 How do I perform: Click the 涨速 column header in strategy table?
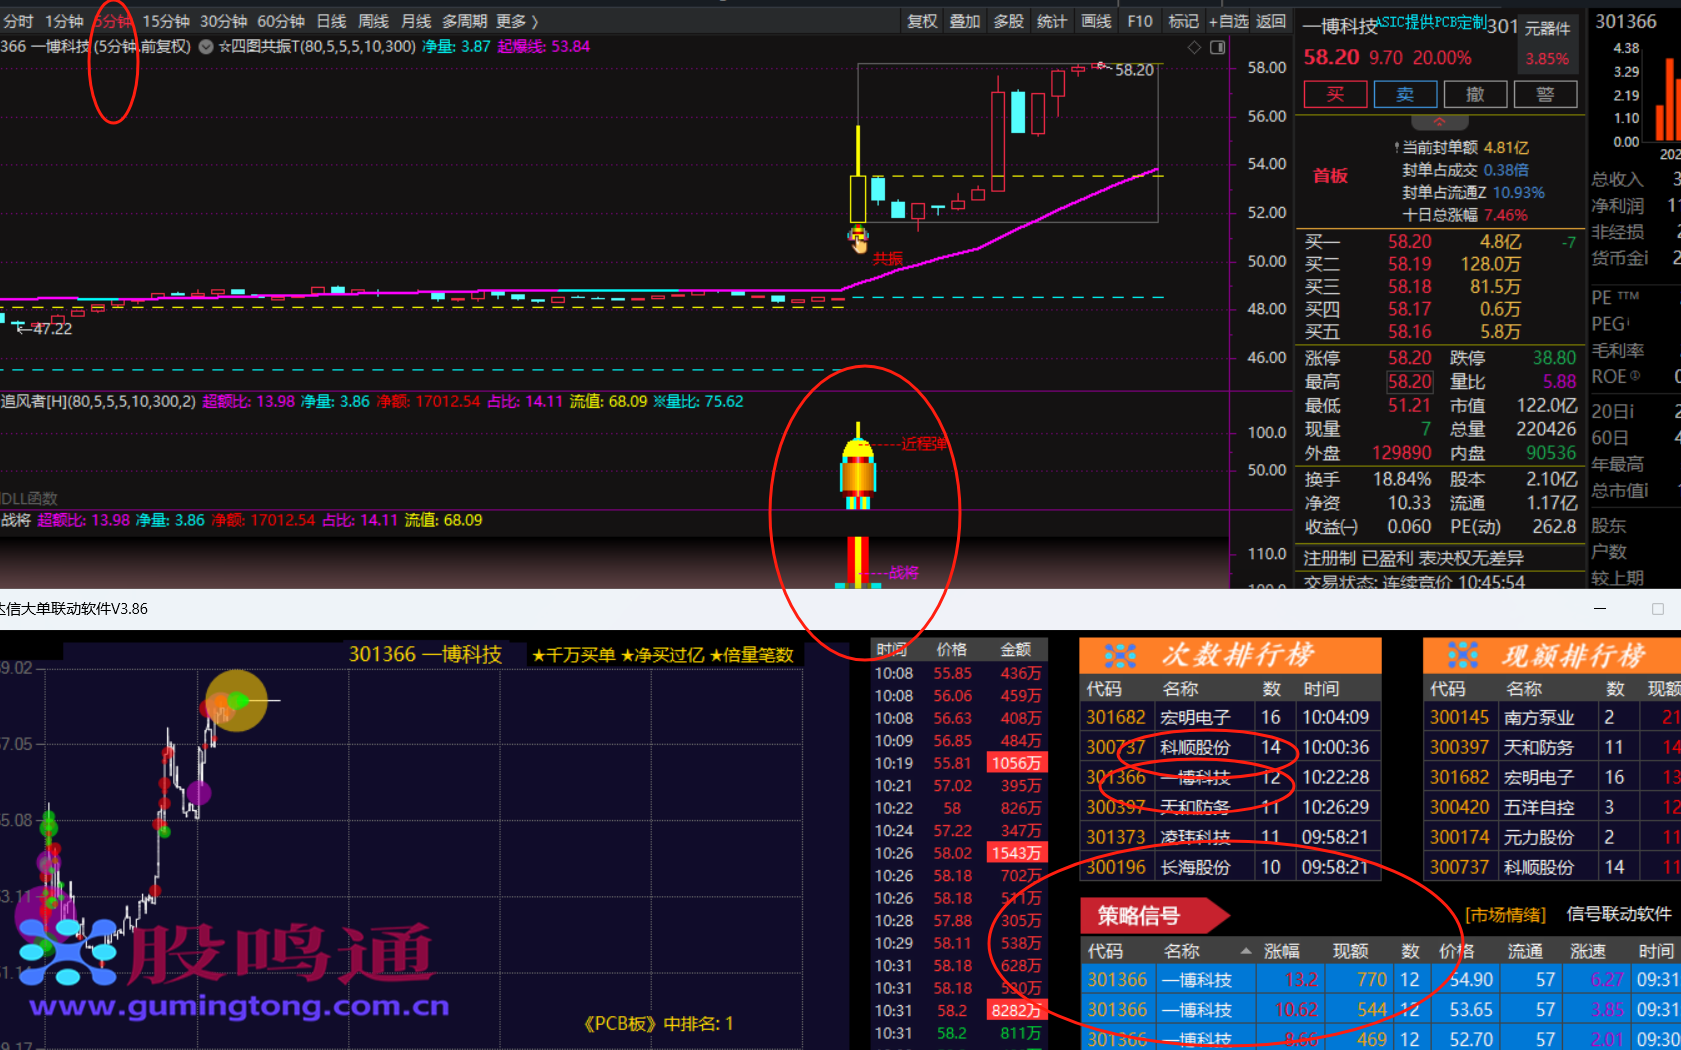tap(1588, 951)
